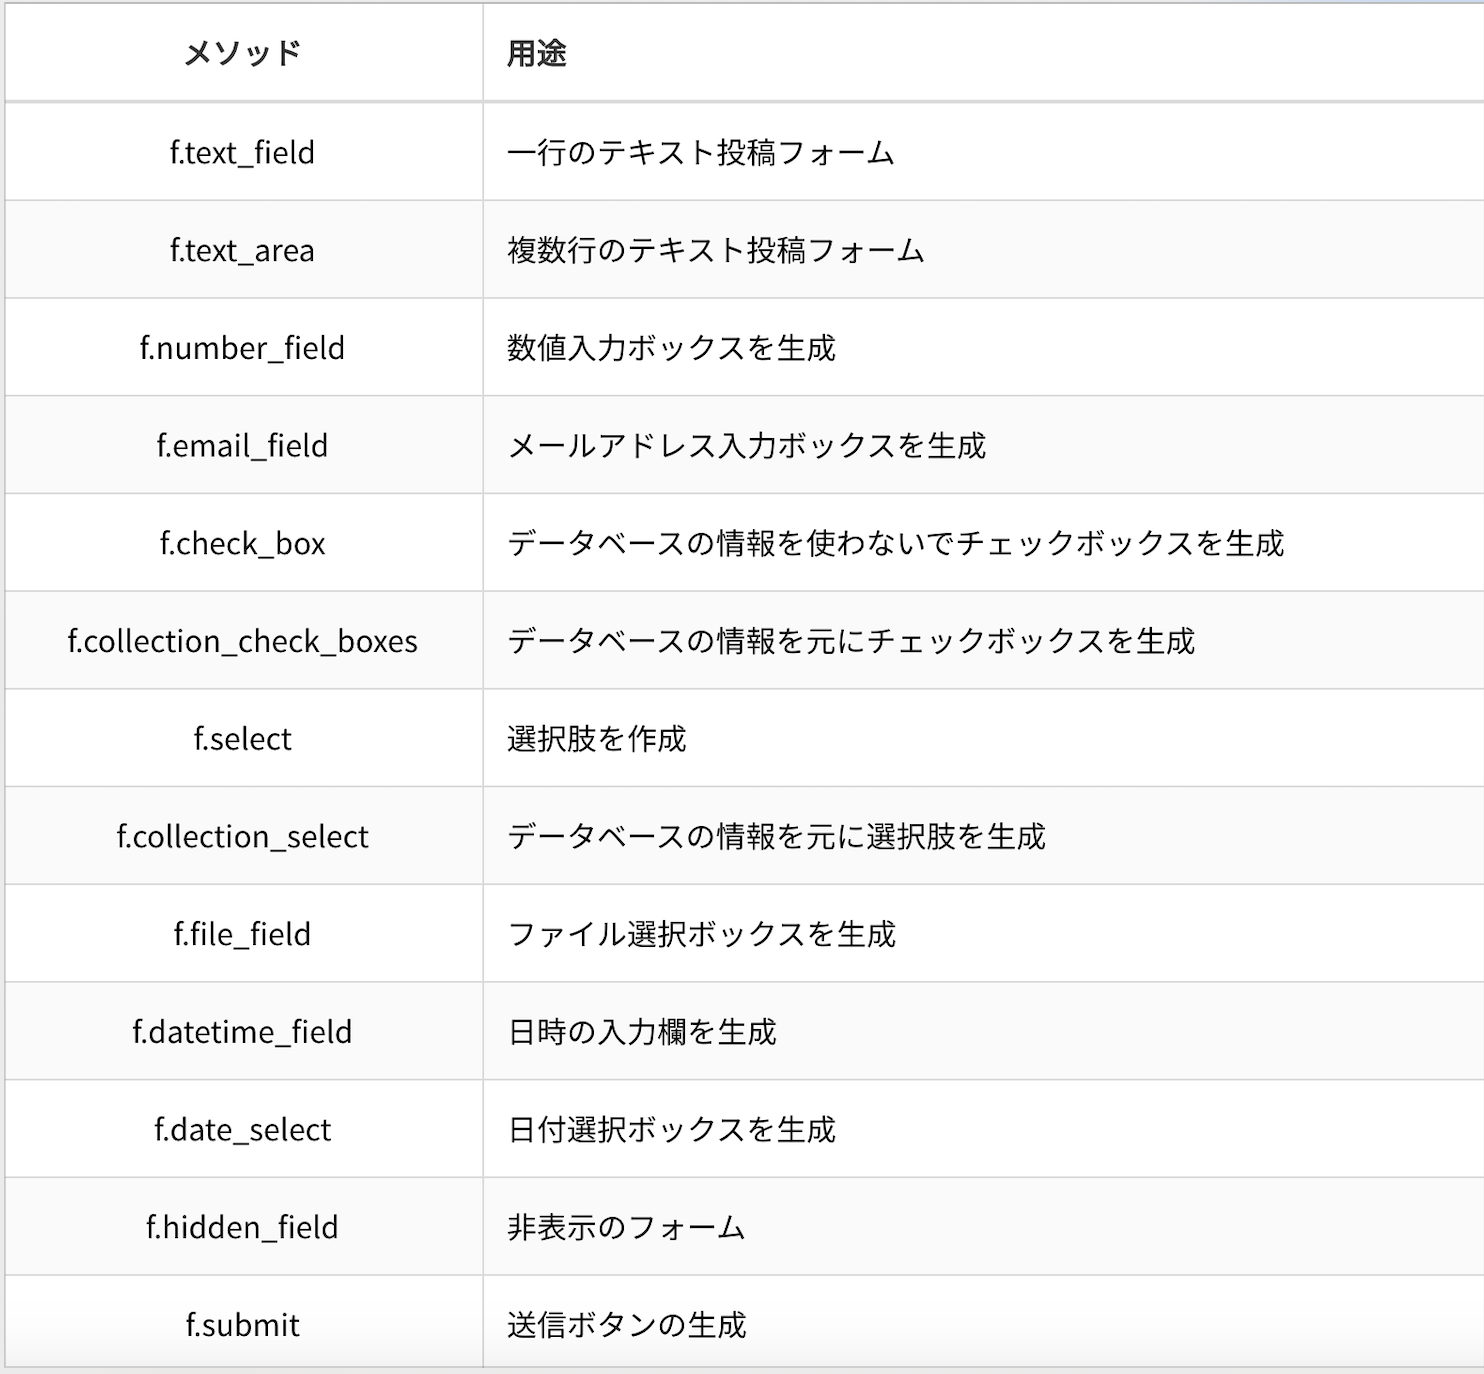Screen dimensions: 1484x1374
Task: Click the f.file_field cell
Action: point(243,934)
